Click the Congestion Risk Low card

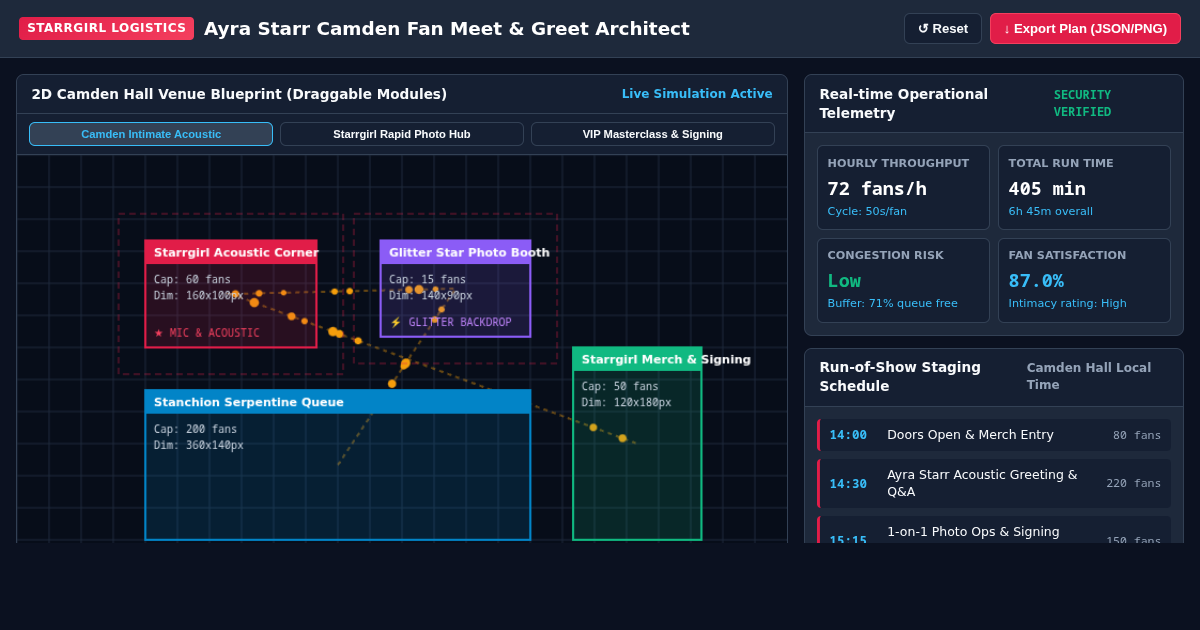tap(903, 280)
